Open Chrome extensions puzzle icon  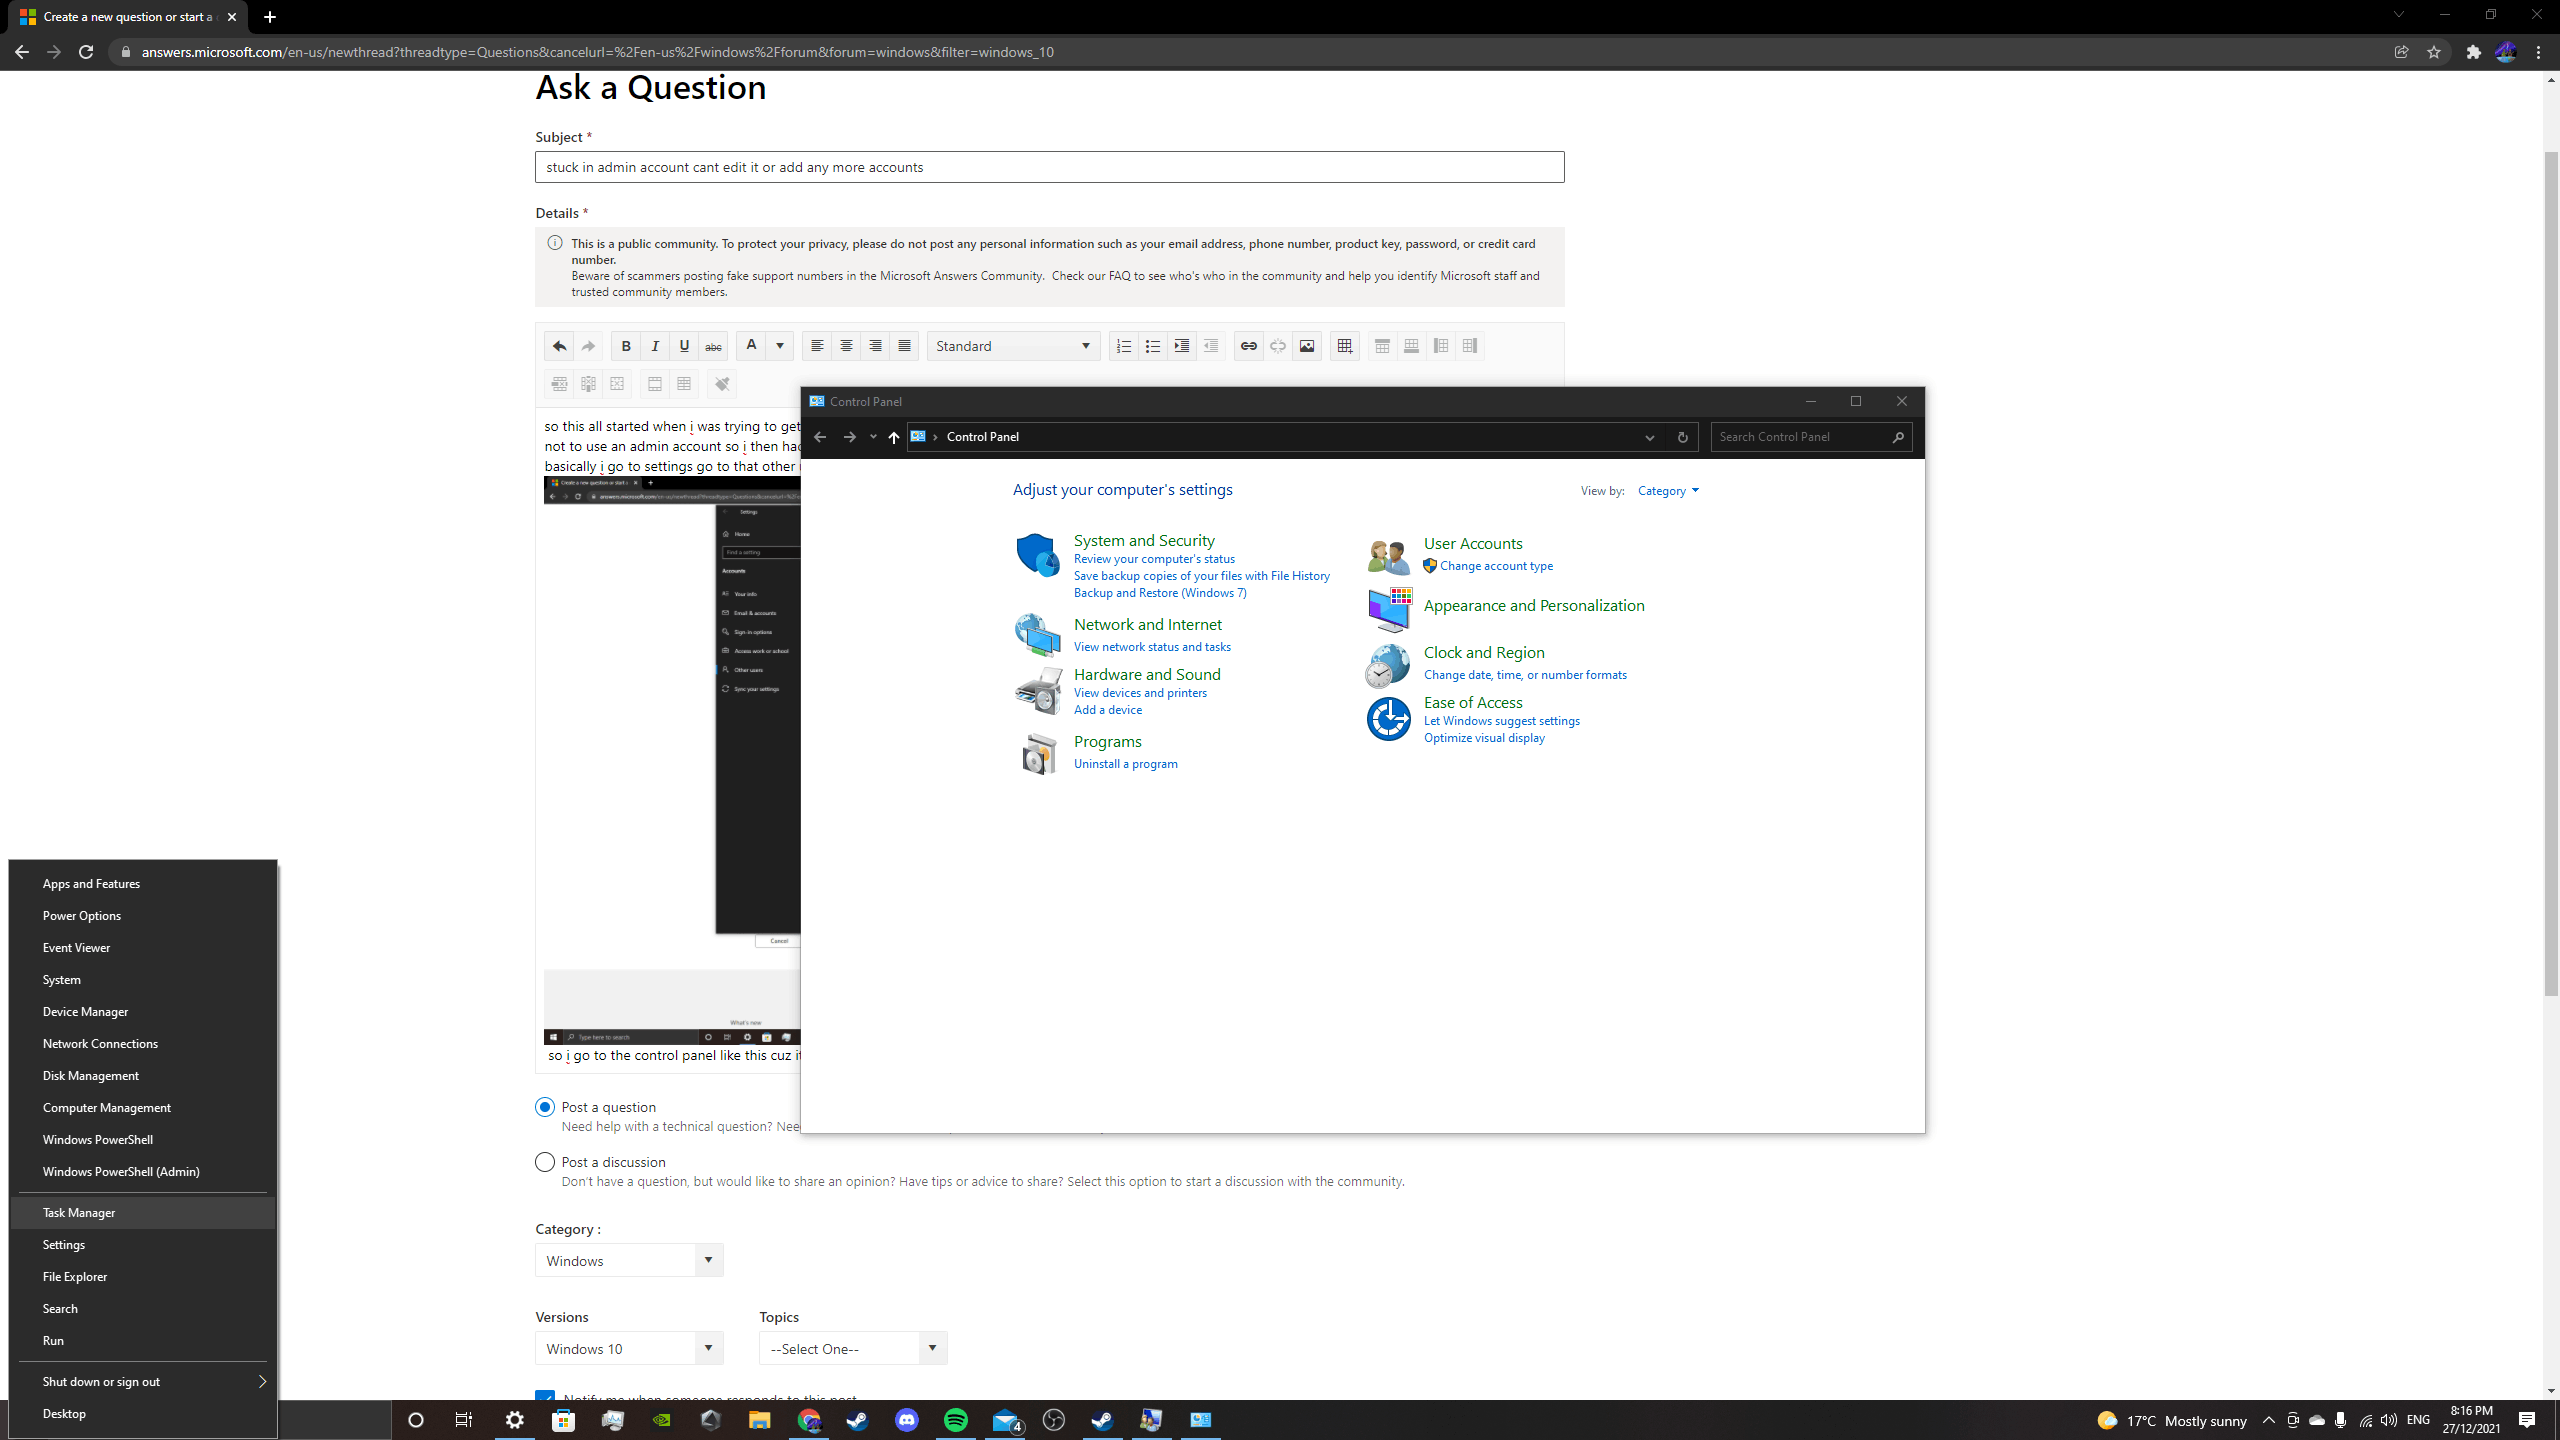click(x=2474, y=52)
